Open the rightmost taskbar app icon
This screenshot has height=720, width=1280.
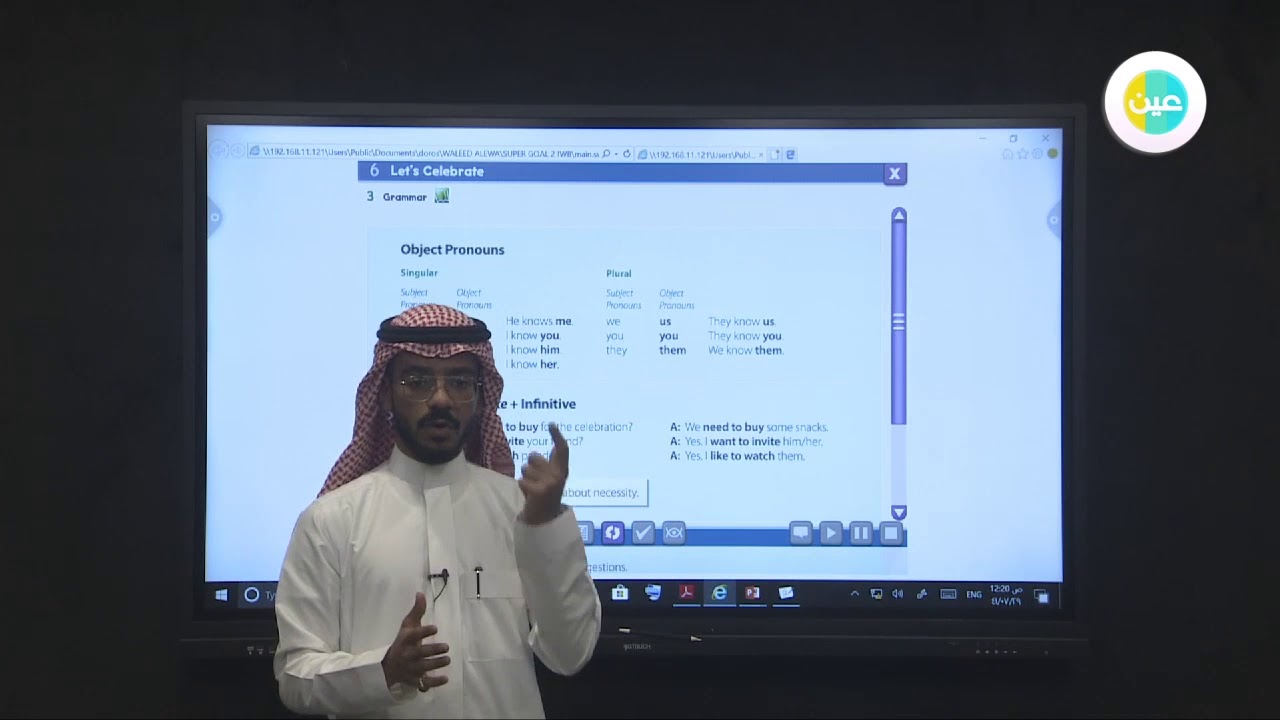point(786,593)
